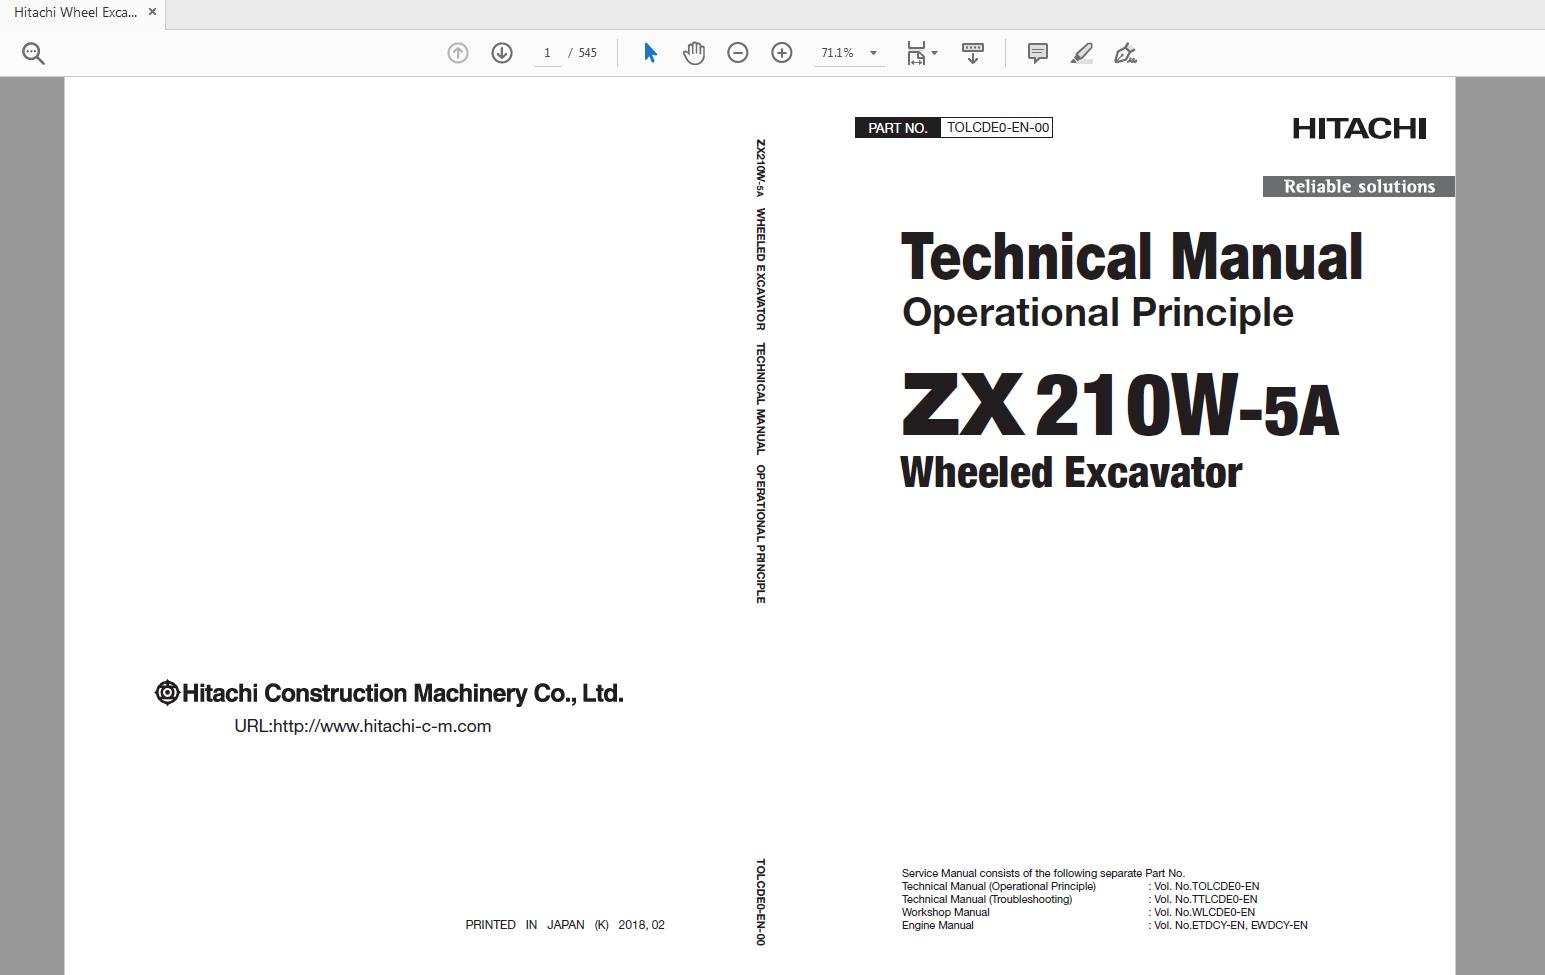Click the scrolling mode toolbar icon

coord(972,53)
